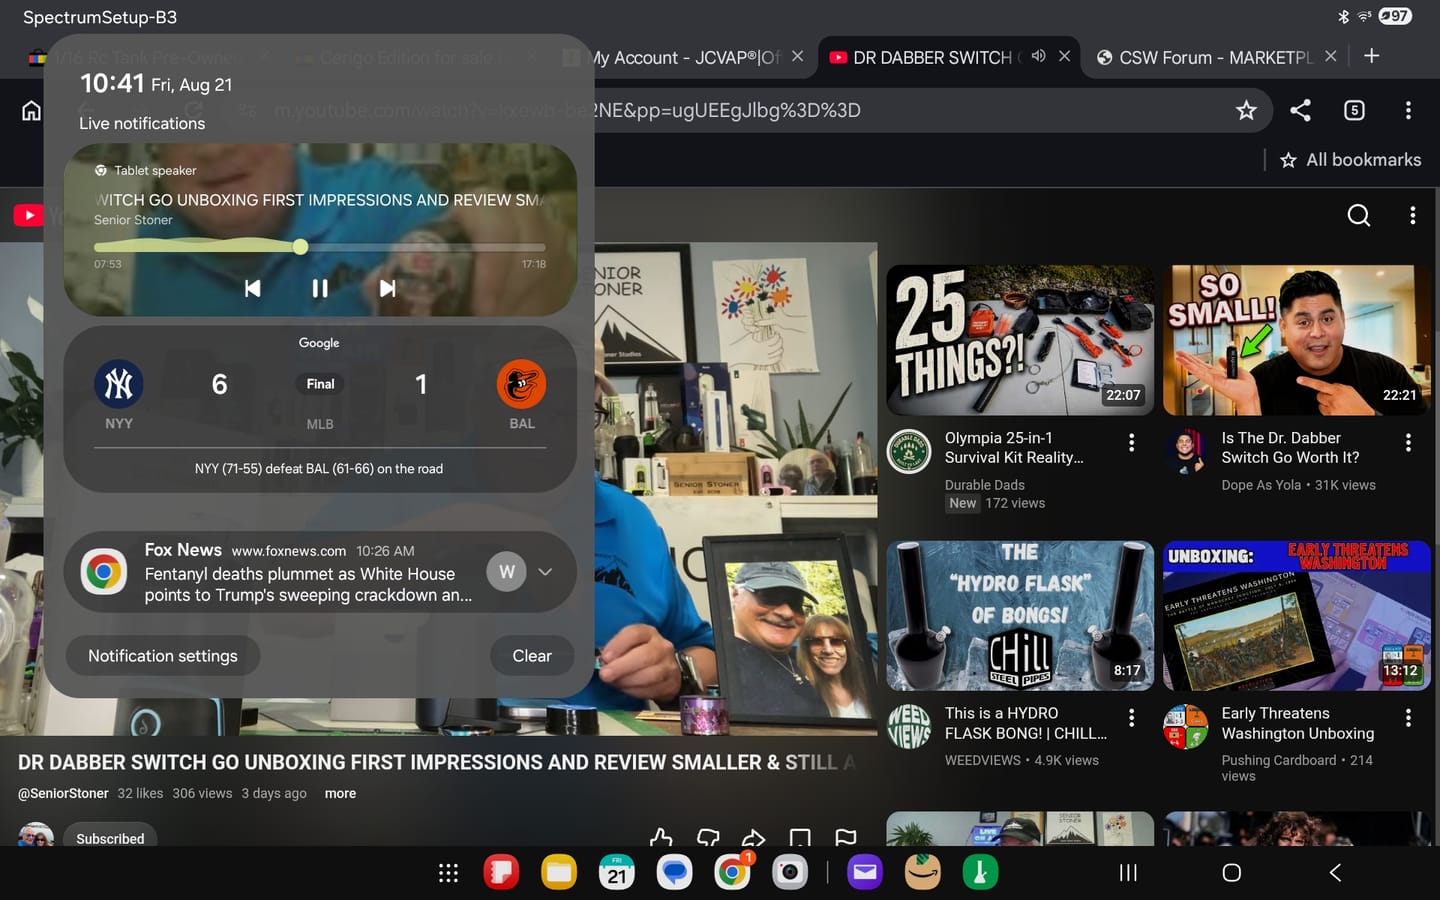This screenshot has width=1440, height=900.
Task: Open the Durable Dads channel avatar
Action: point(909,452)
